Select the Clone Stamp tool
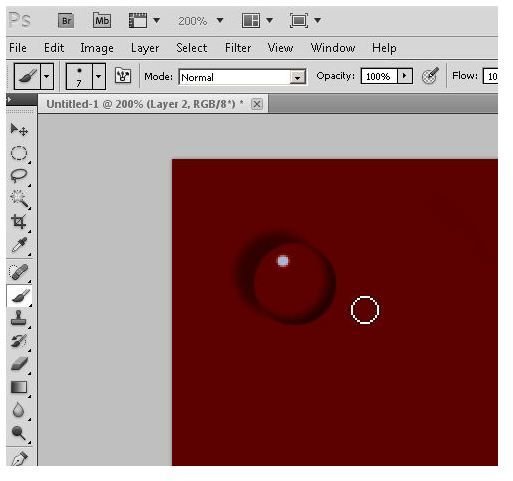 19,318
